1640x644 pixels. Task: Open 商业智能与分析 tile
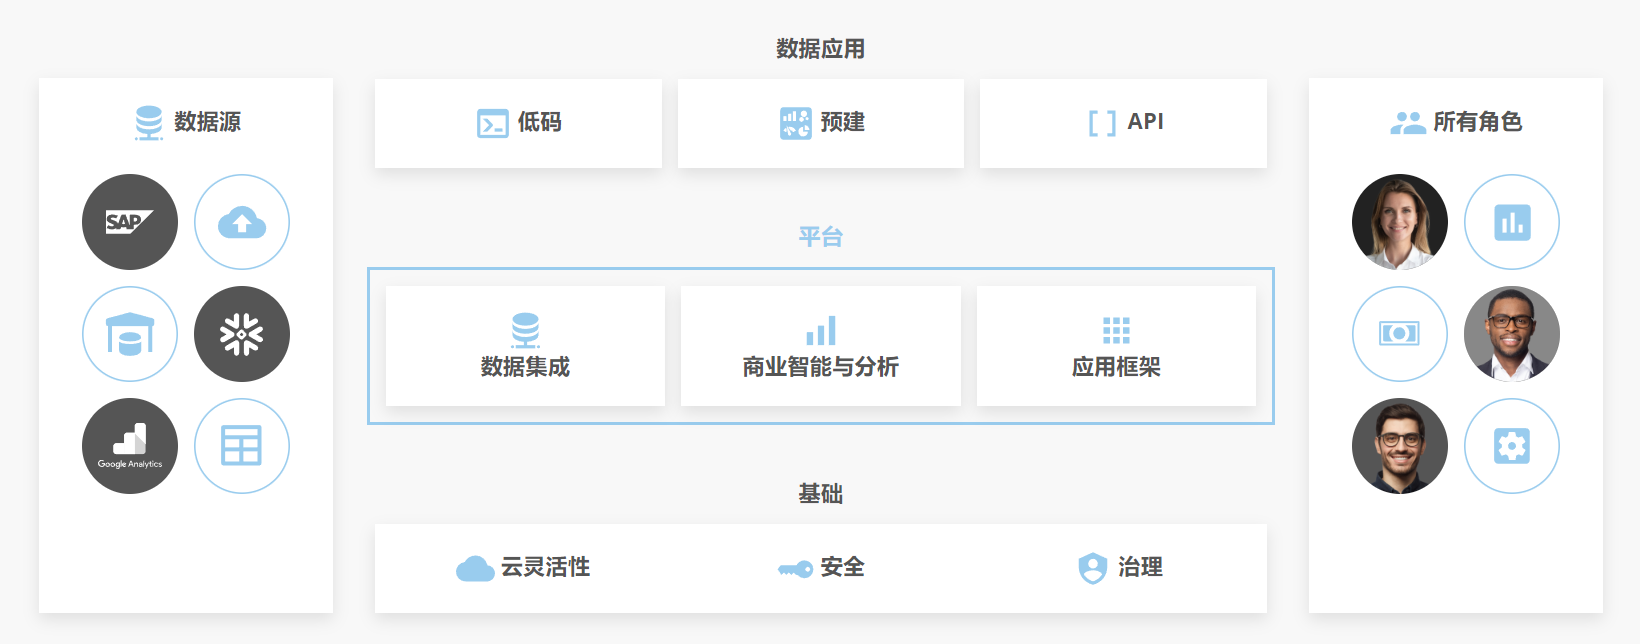(x=821, y=346)
